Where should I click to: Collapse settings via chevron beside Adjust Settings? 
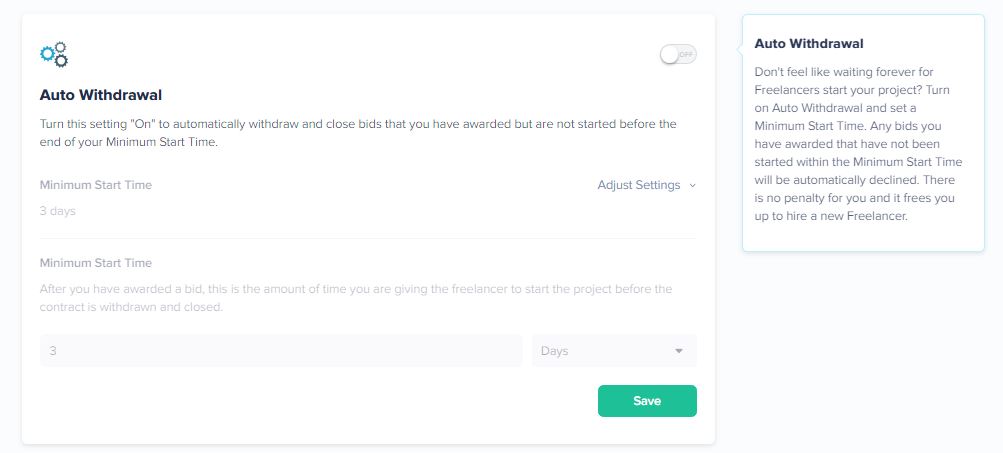click(692, 186)
